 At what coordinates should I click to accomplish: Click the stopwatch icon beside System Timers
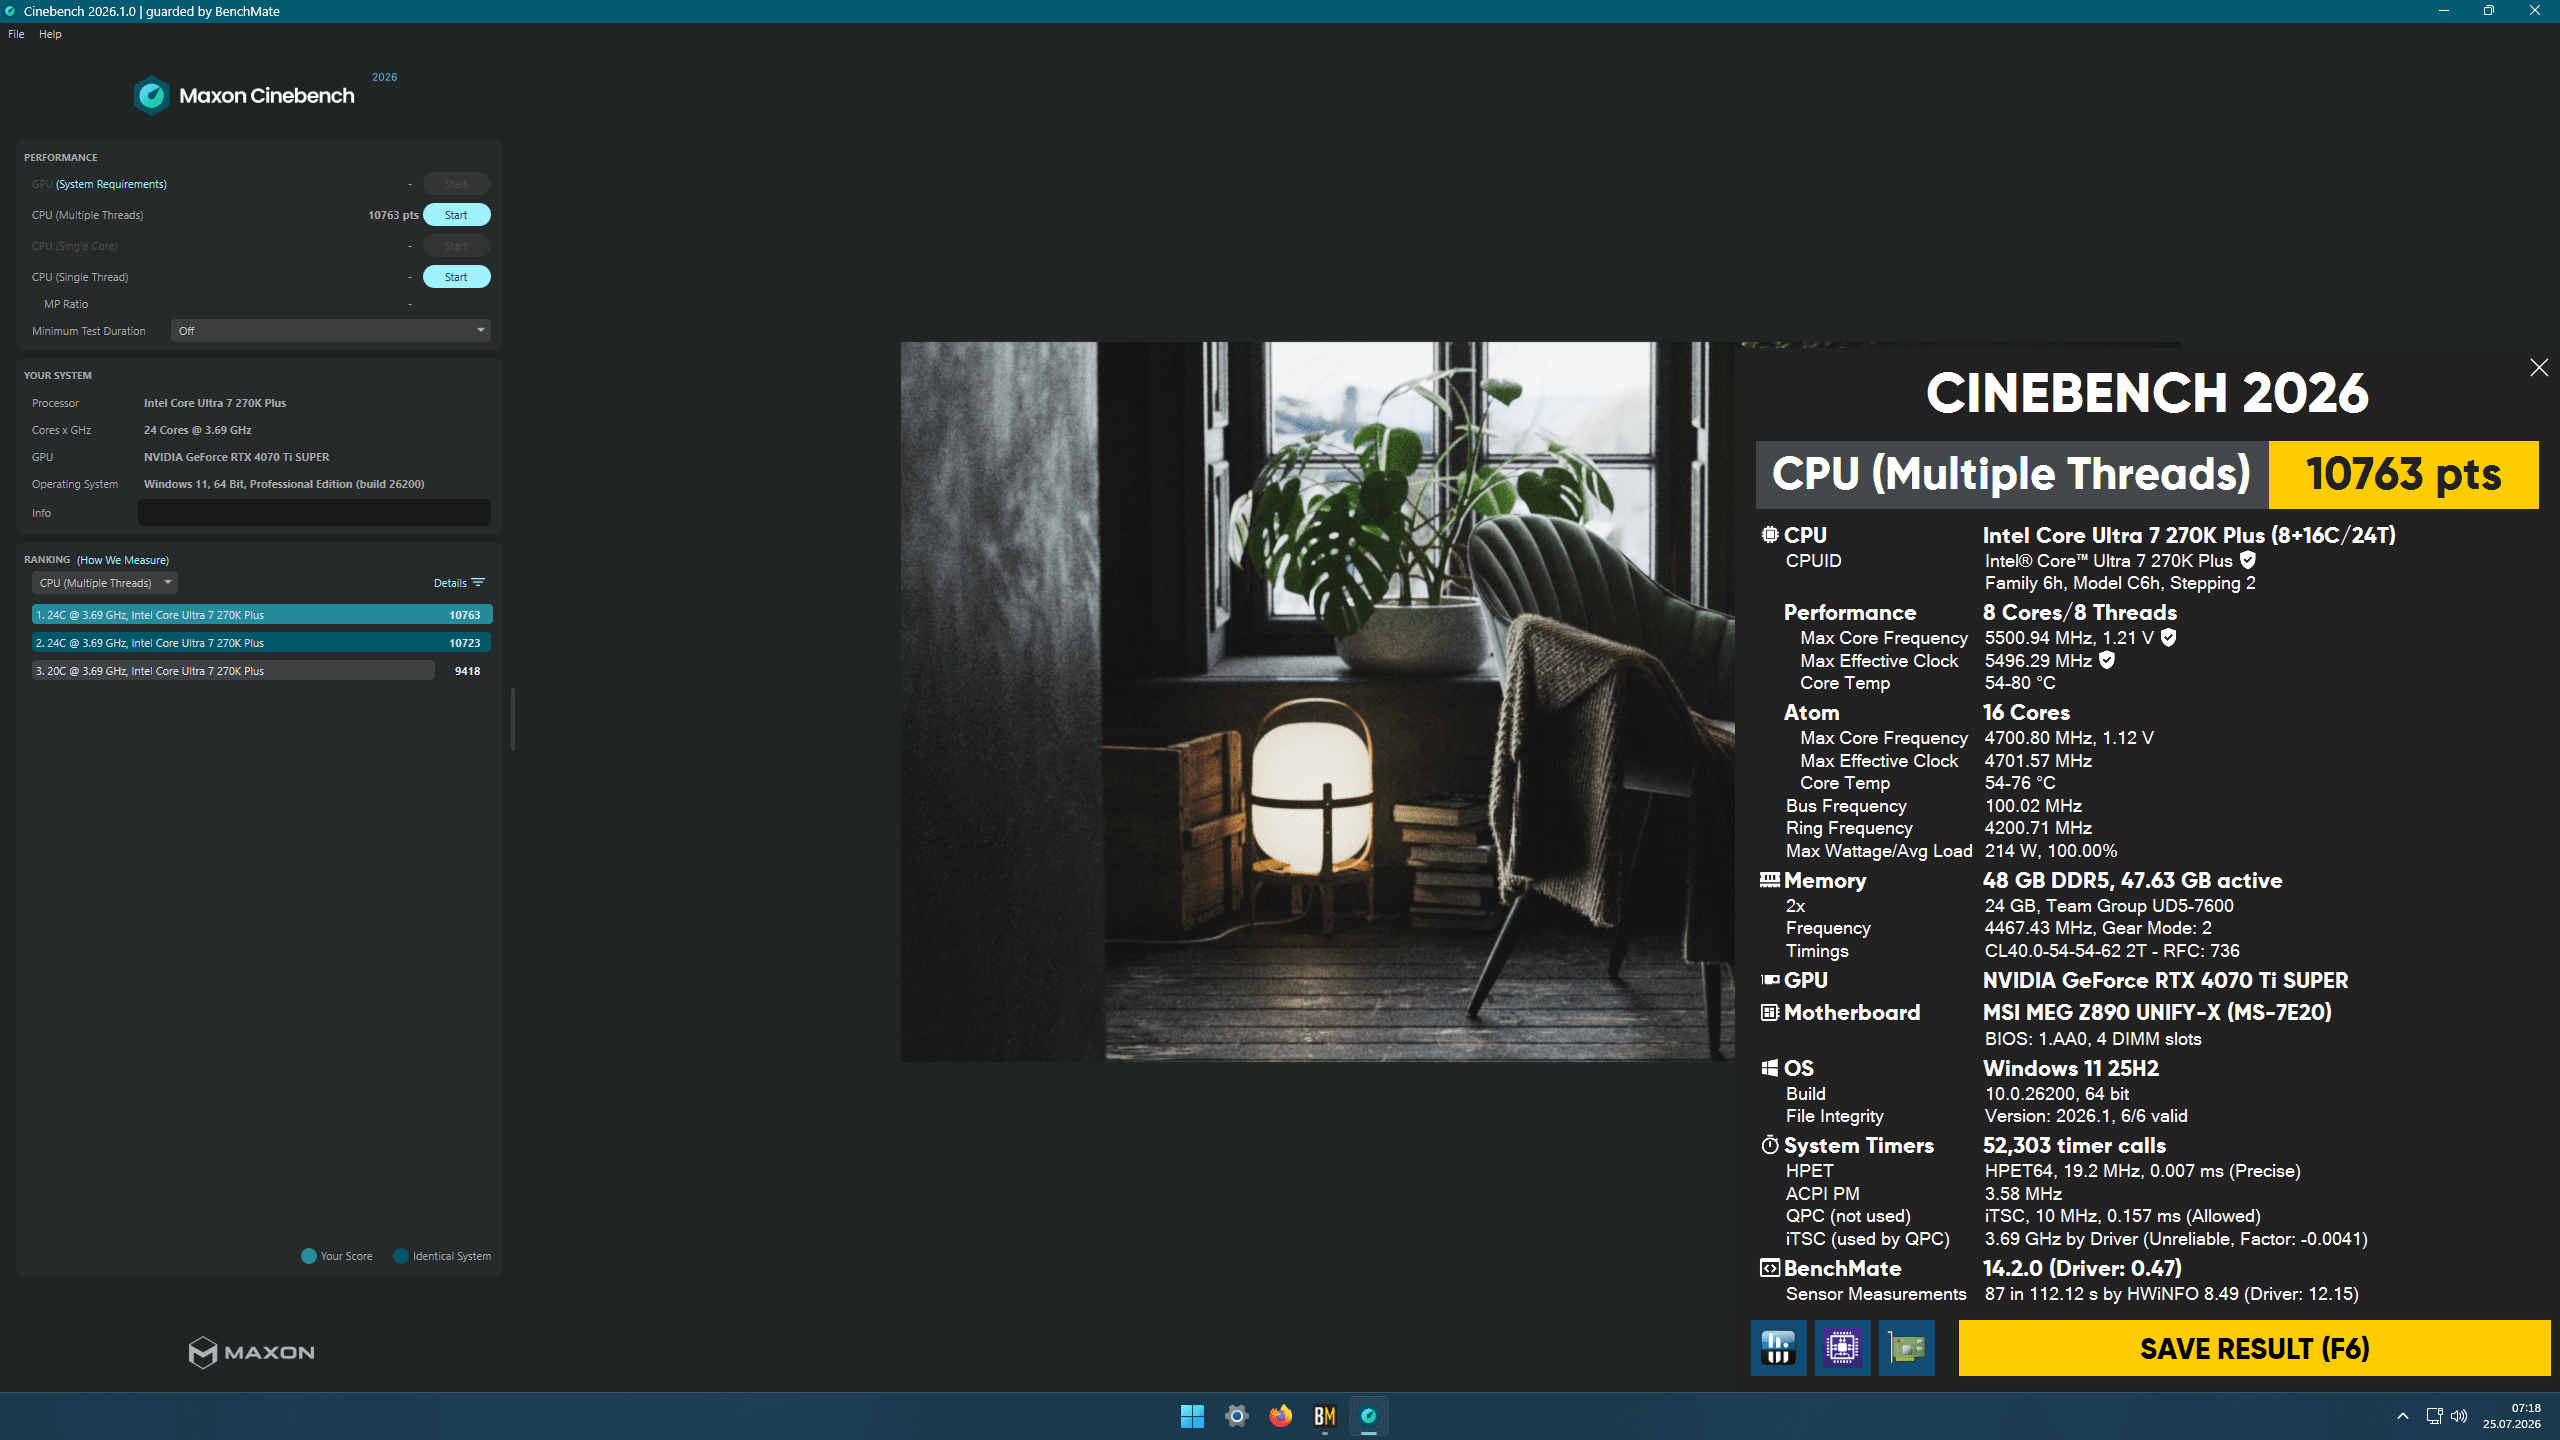click(1770, 1145)
